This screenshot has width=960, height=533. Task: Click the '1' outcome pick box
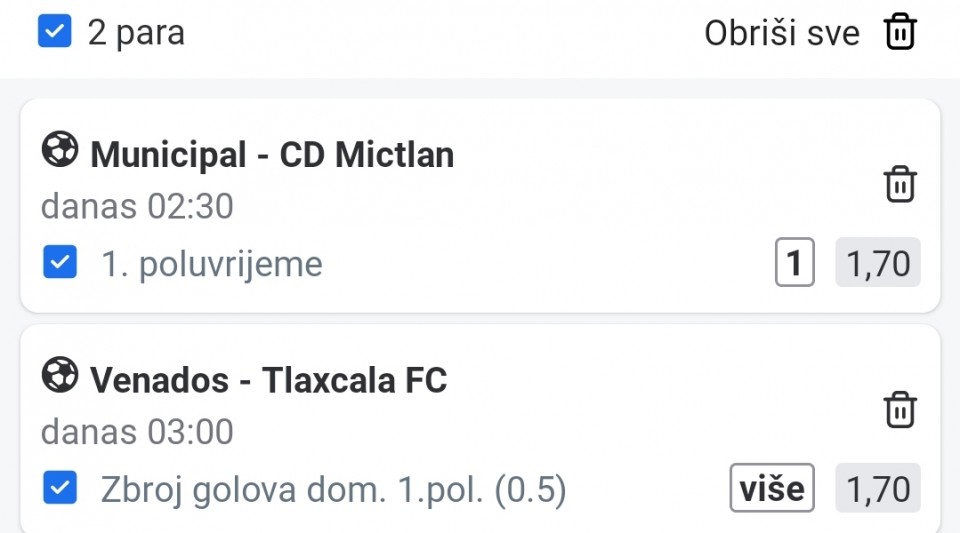tap(794, 264)
